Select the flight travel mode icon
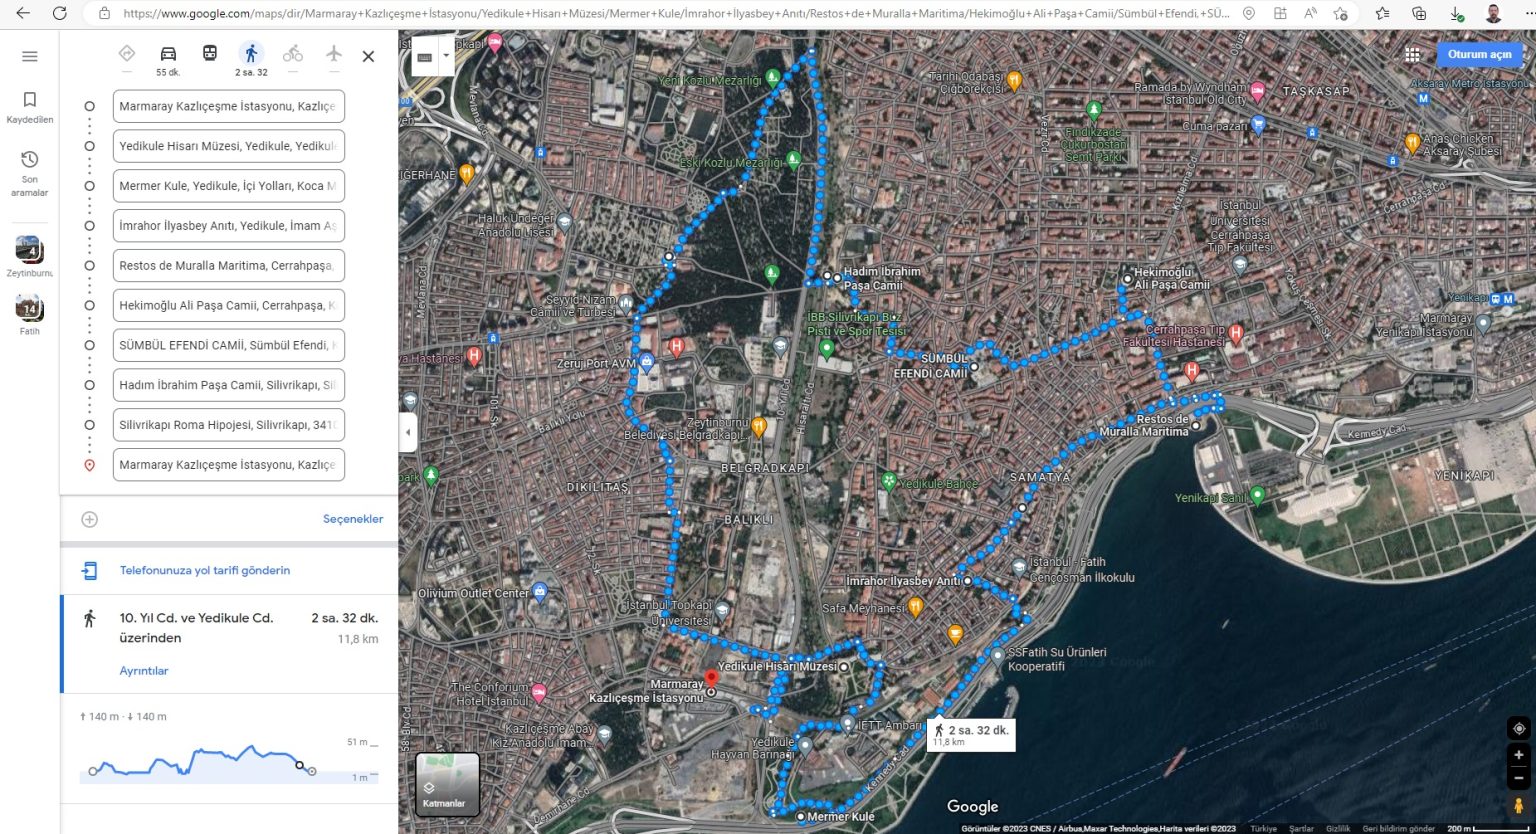 [334, 54]
